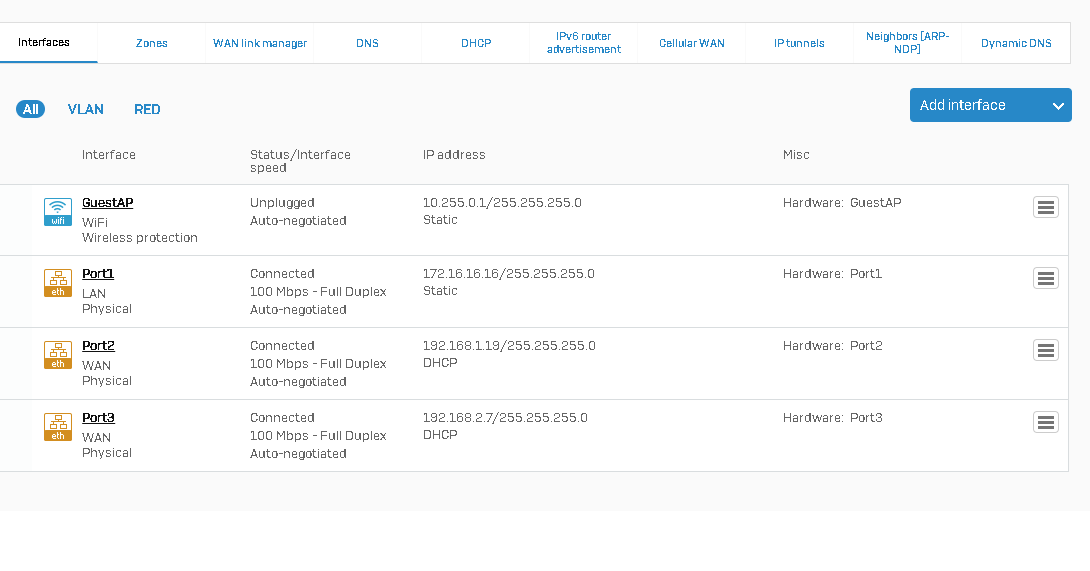Expand the Add interface dropdown
The image size is (1090, 571).
tap(991, 105)
